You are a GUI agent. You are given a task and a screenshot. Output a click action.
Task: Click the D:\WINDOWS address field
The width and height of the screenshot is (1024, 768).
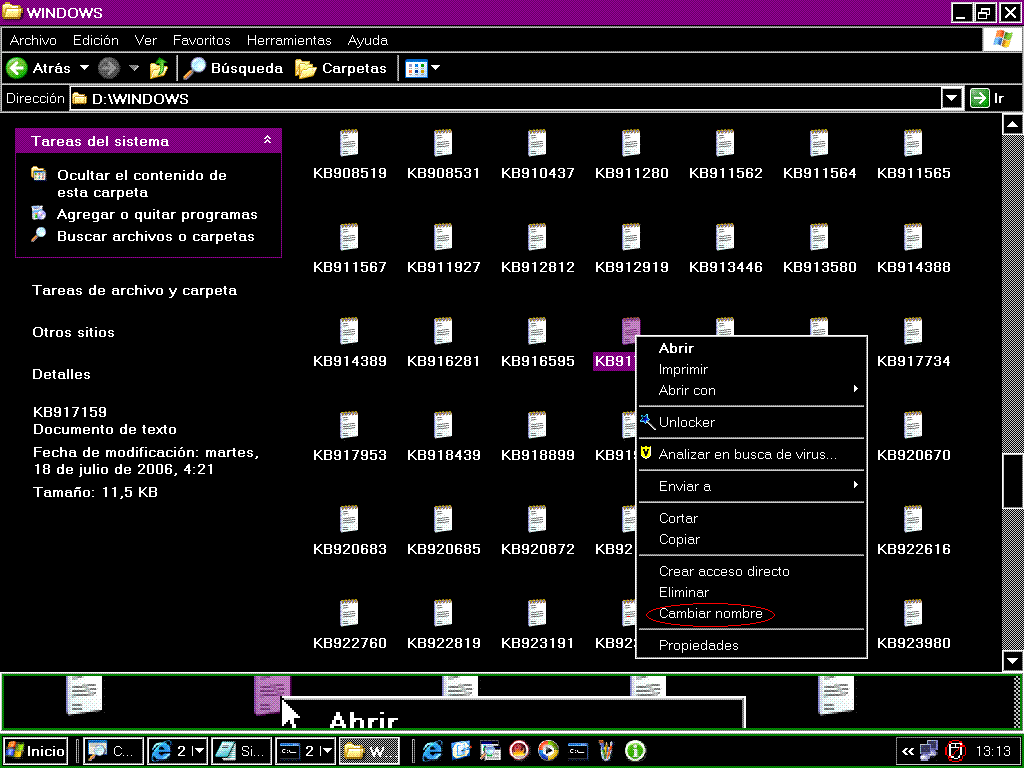[506, 99]
